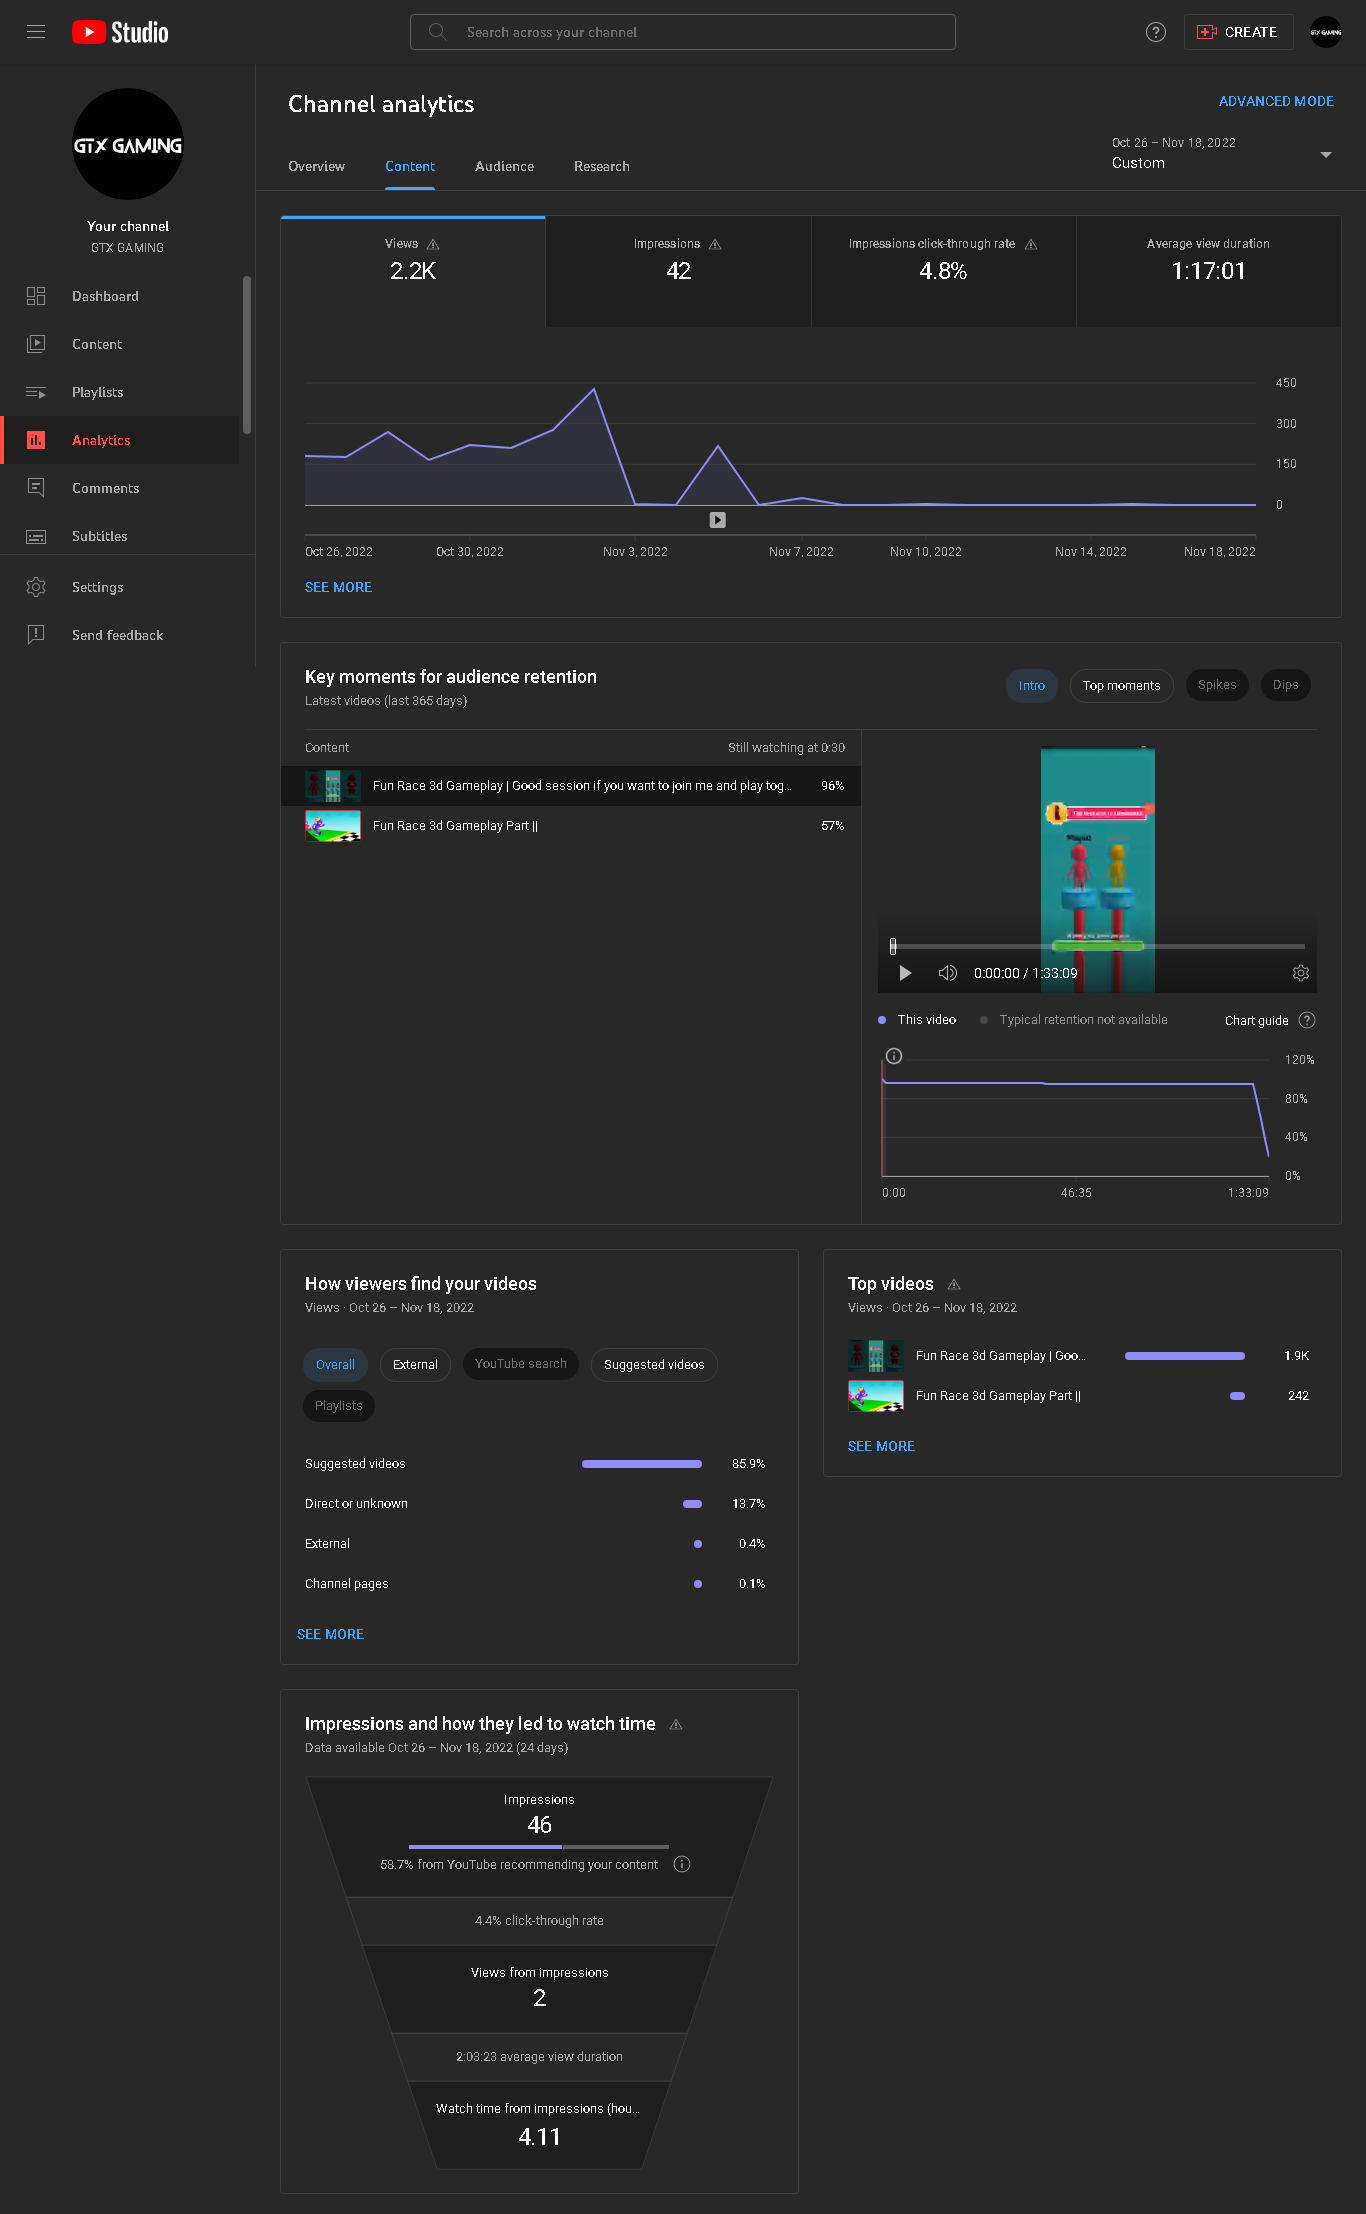Click warning icon beside click-through rate
The image size is (1366, 2214).
1031,244
